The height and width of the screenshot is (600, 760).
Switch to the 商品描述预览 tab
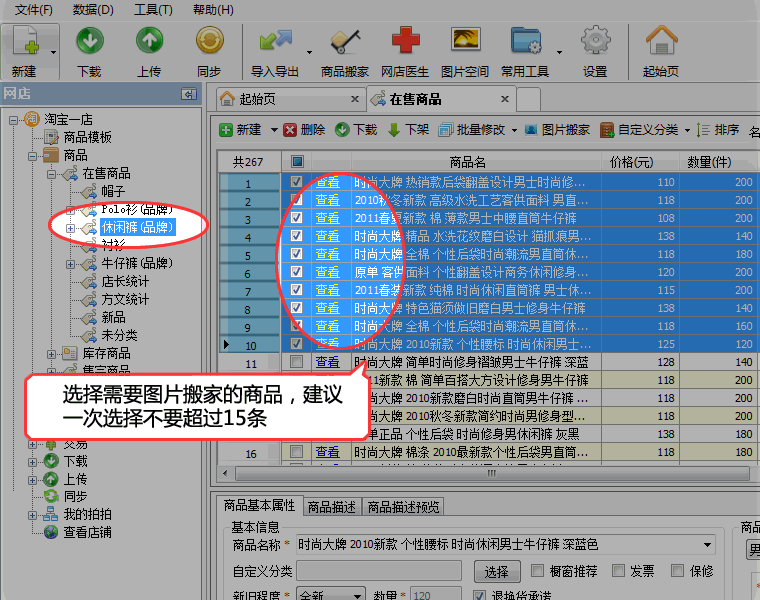click(403, 507)
